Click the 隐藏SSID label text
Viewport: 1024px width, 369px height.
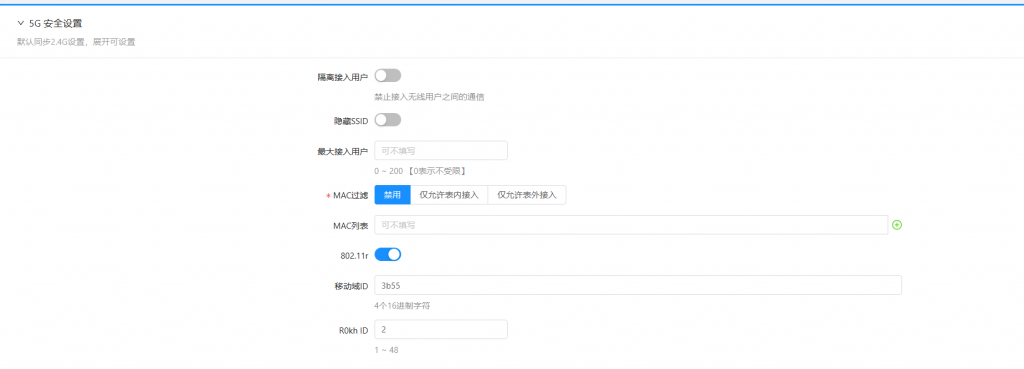(351, 121)
